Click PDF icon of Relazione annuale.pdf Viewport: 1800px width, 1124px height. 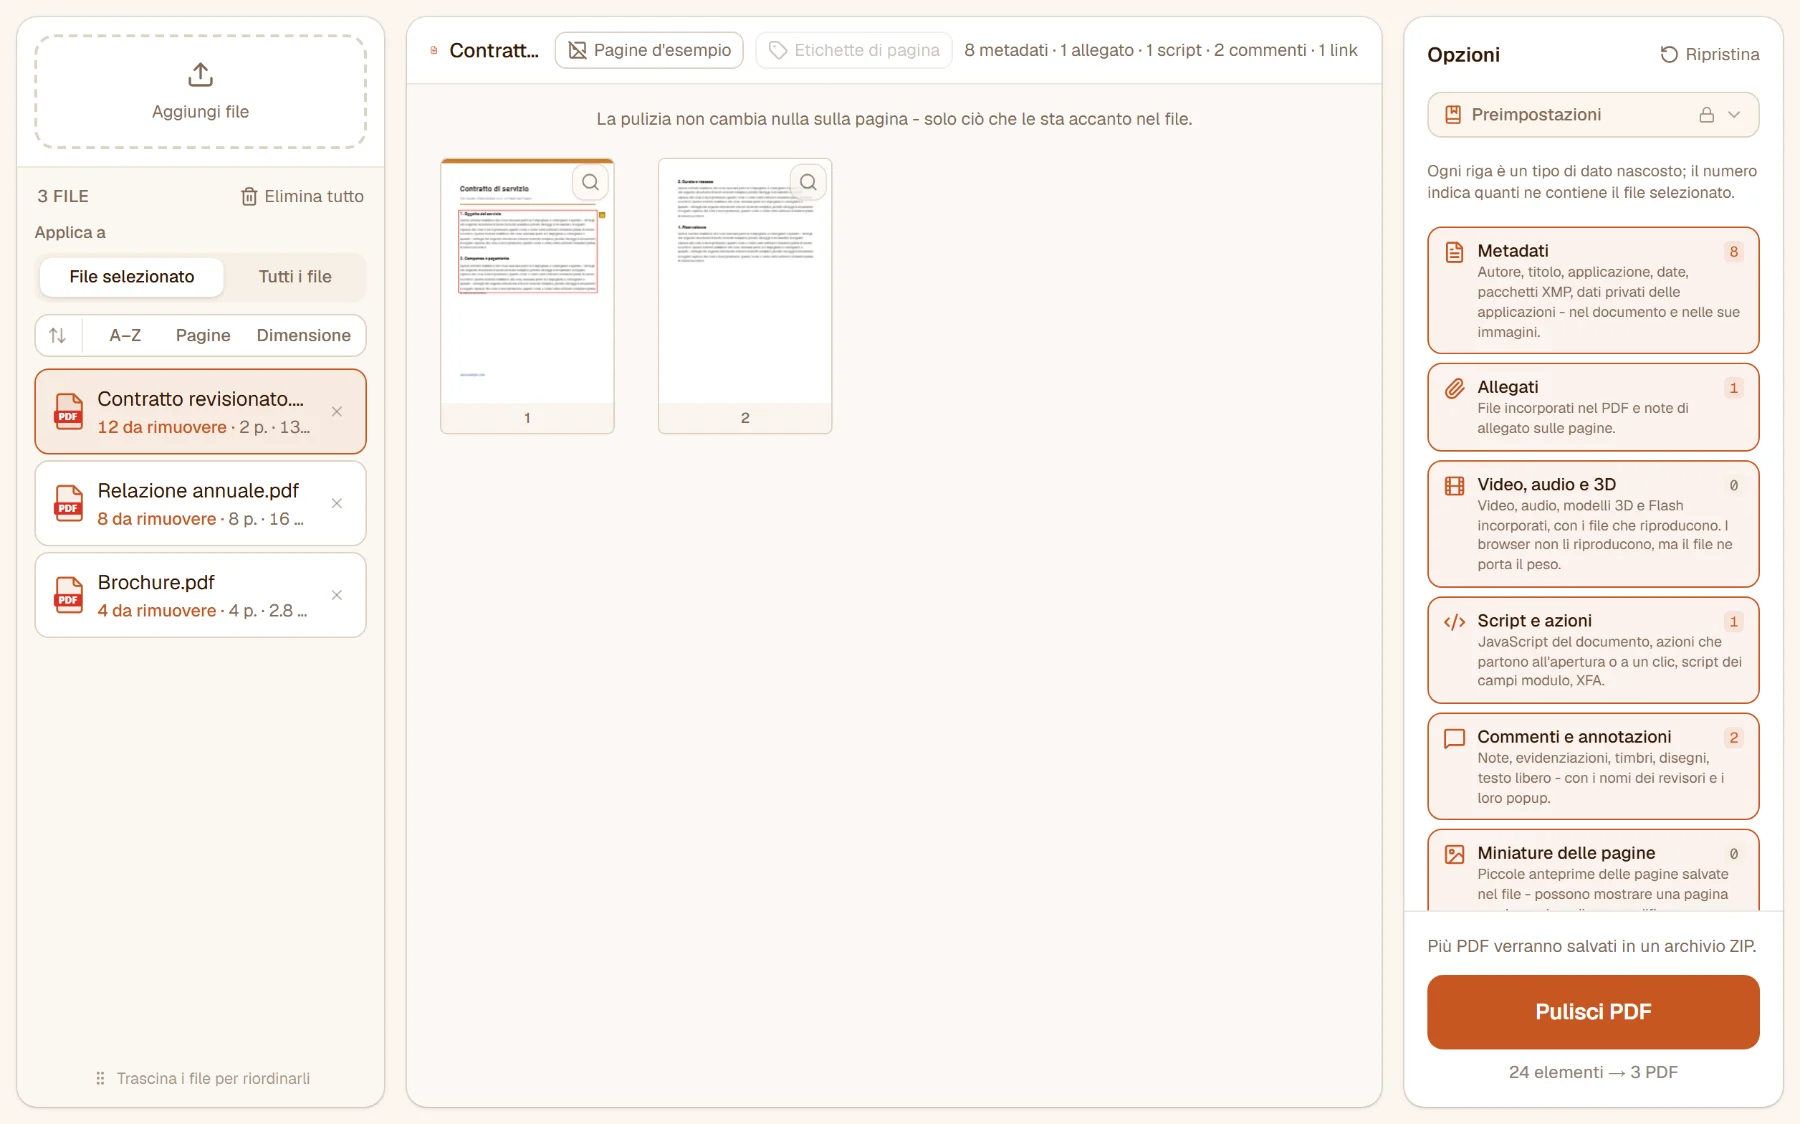click(68, 504)
